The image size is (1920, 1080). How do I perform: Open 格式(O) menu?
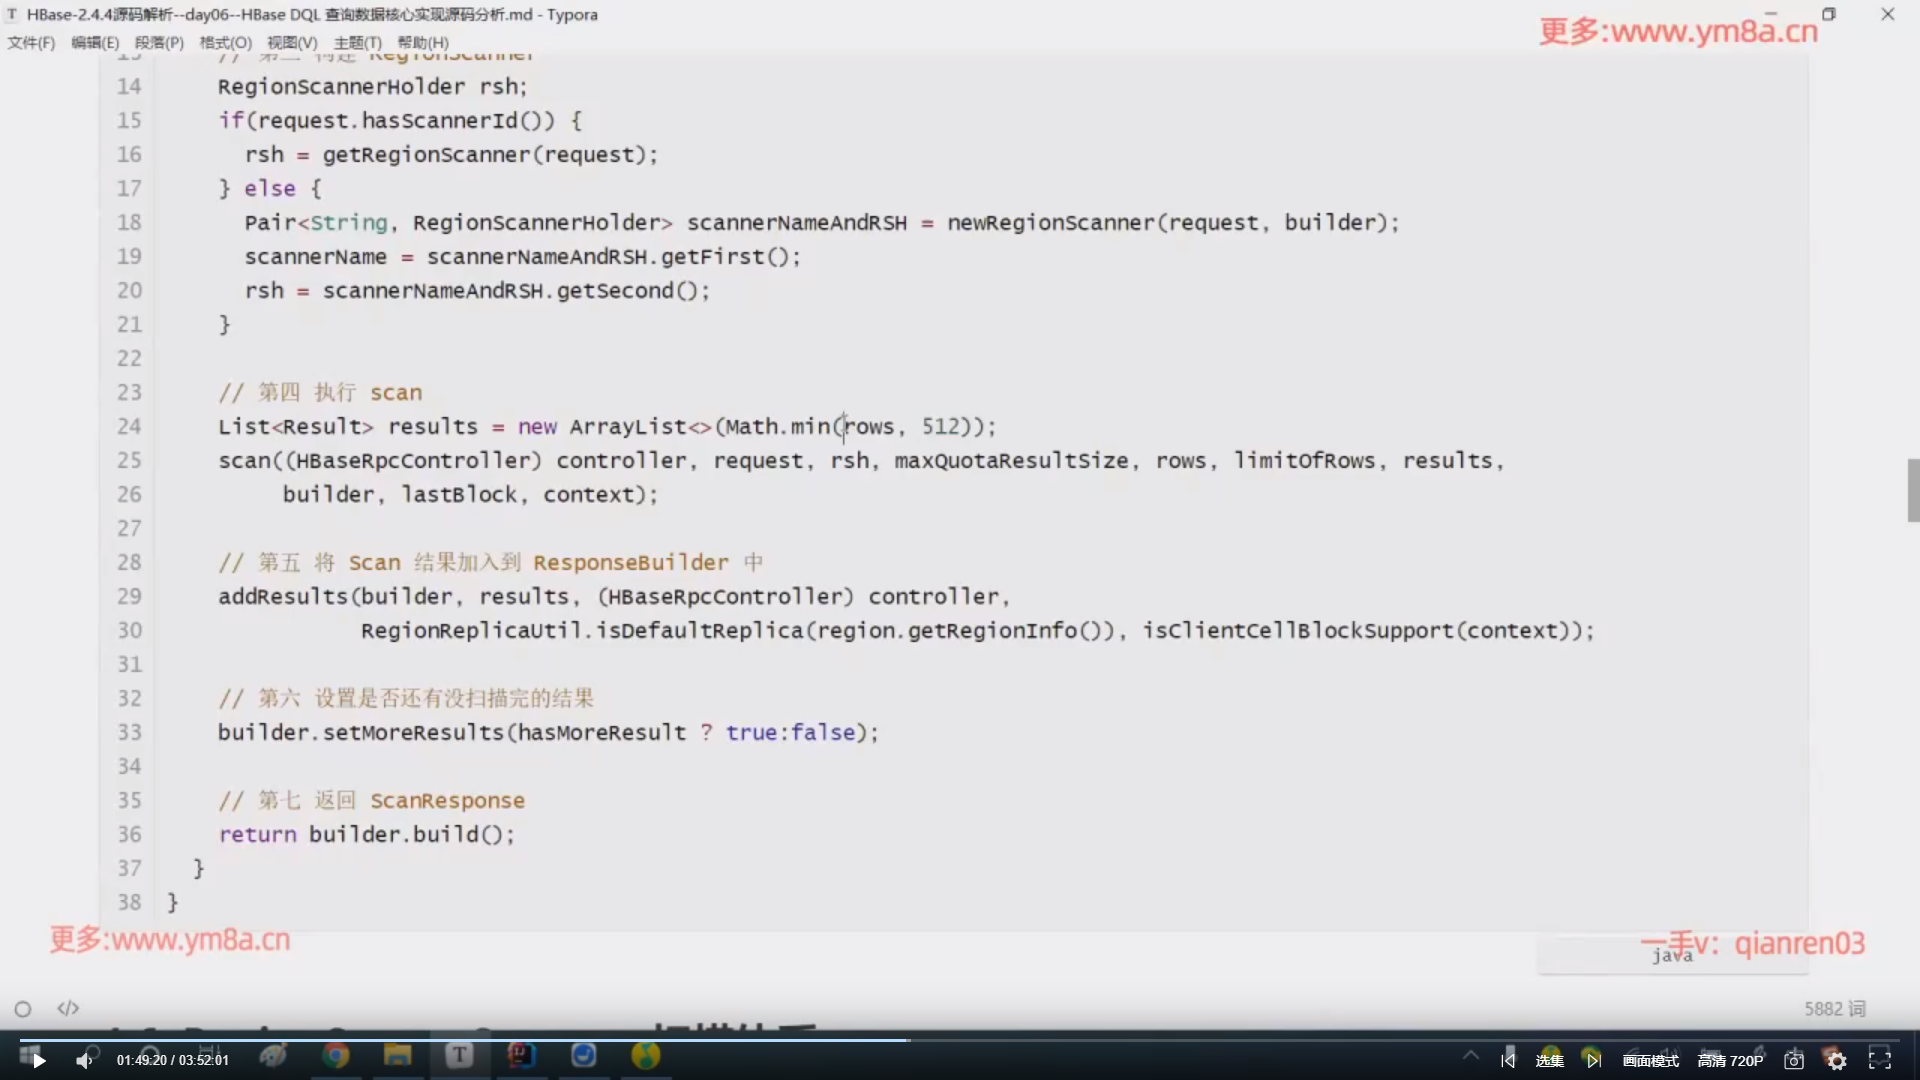(x=225, y=42)
